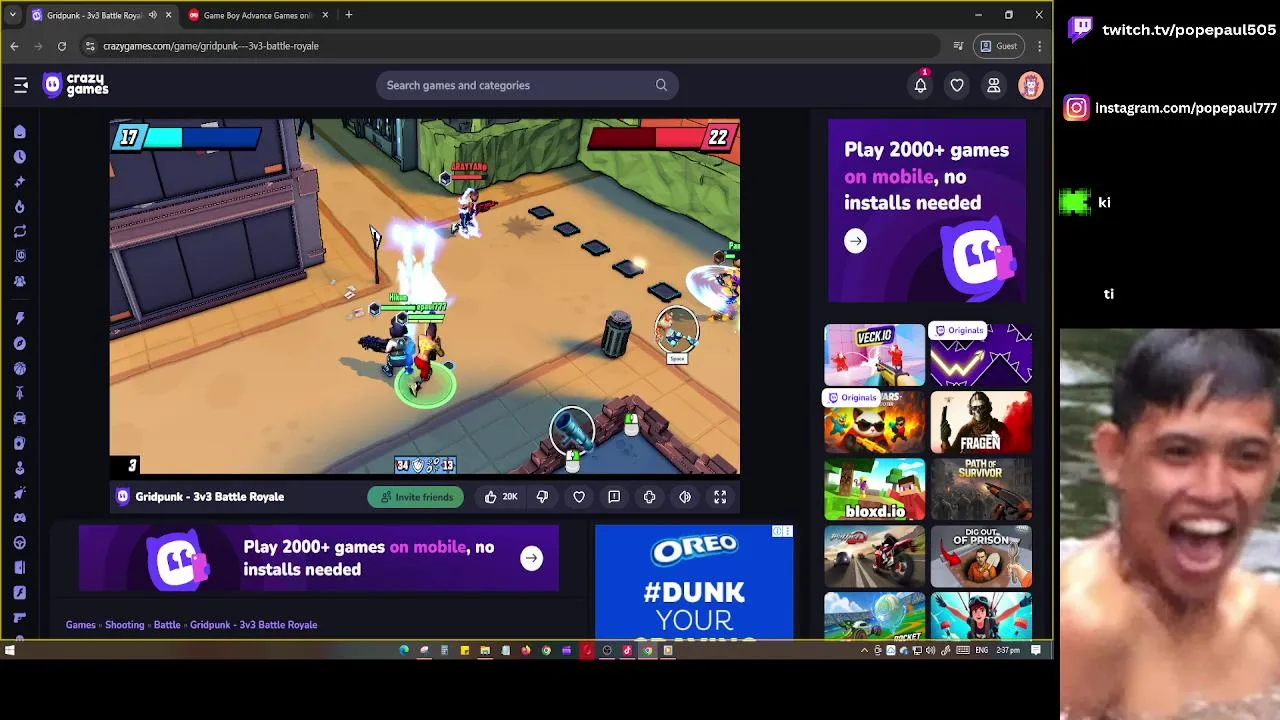Open the game controls puzzle icon
Screen dimensions: 1280x720
pyautogui.click(x=649, y=497)
